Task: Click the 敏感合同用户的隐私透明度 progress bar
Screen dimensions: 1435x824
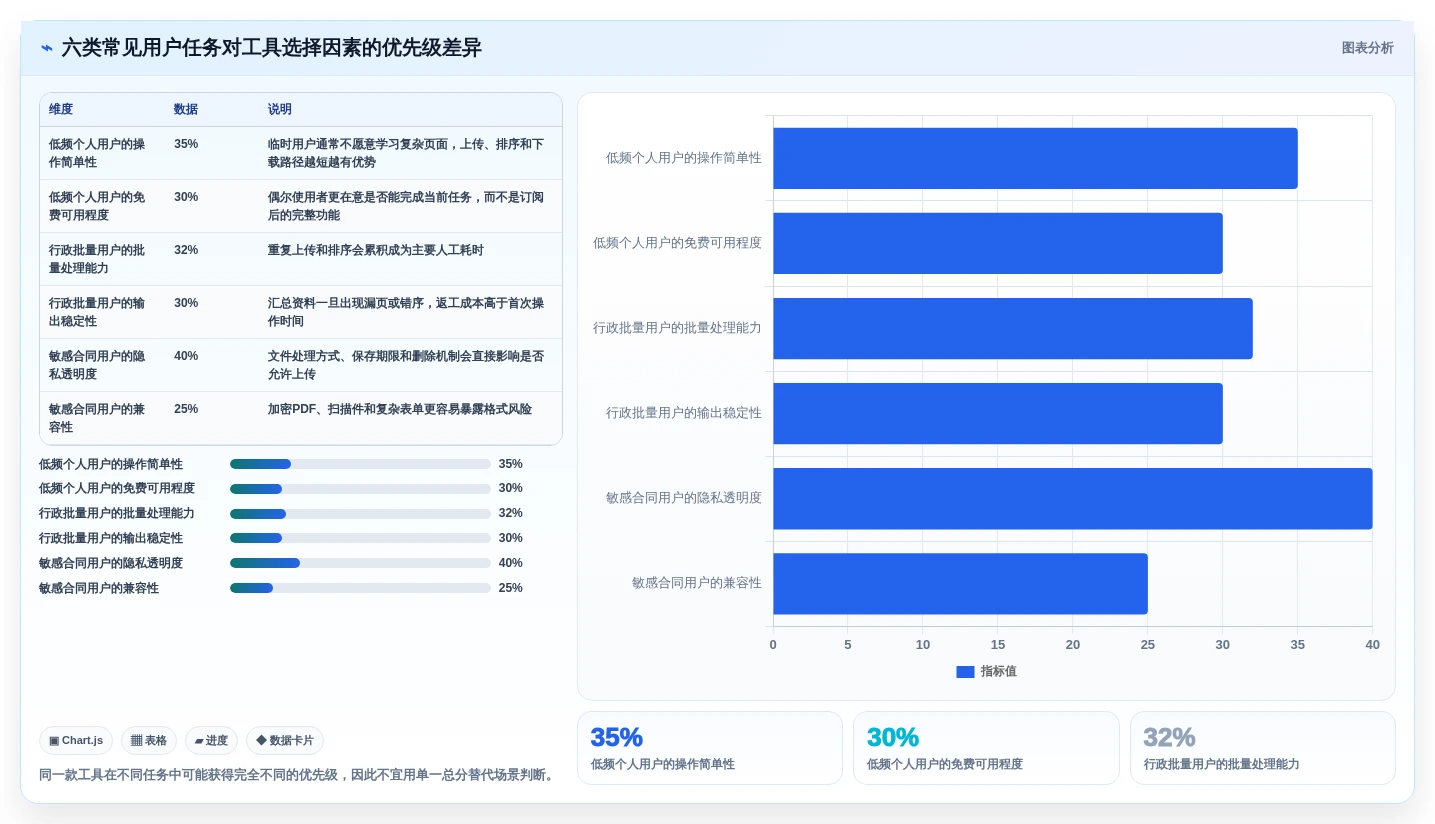Action: [x=360, y=563]
